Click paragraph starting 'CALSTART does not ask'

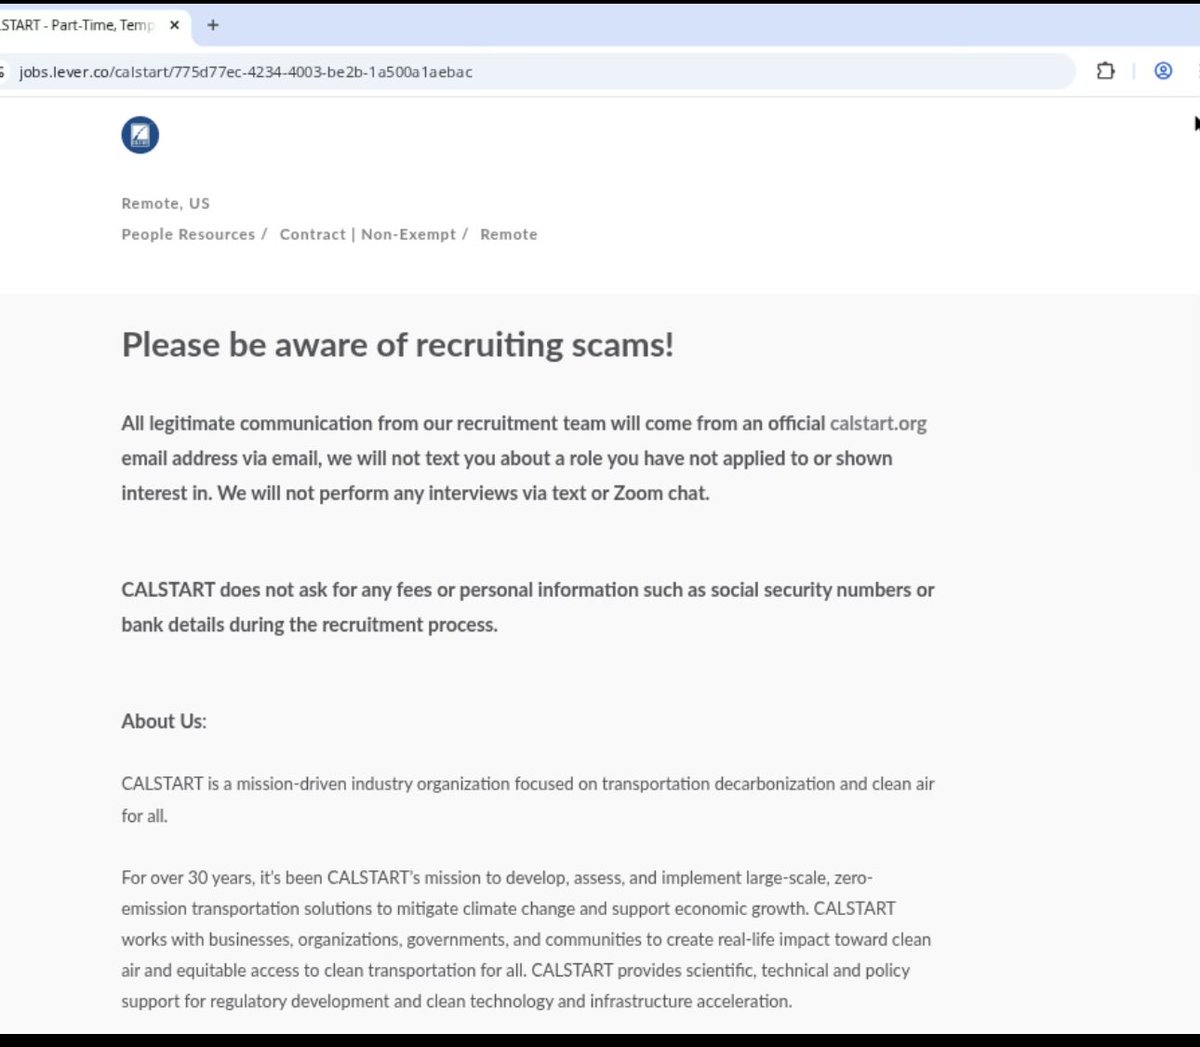tap(528, 607)
